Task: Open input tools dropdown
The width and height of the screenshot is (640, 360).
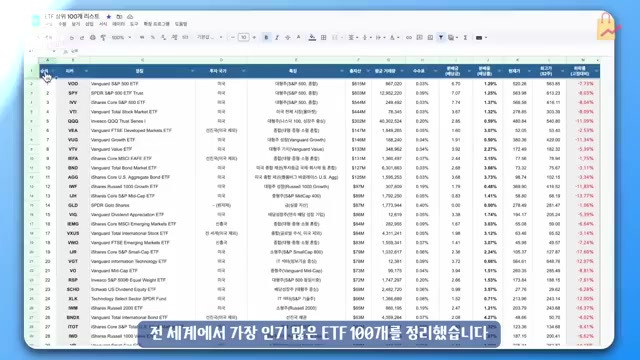Action: (x=481, y=38)
